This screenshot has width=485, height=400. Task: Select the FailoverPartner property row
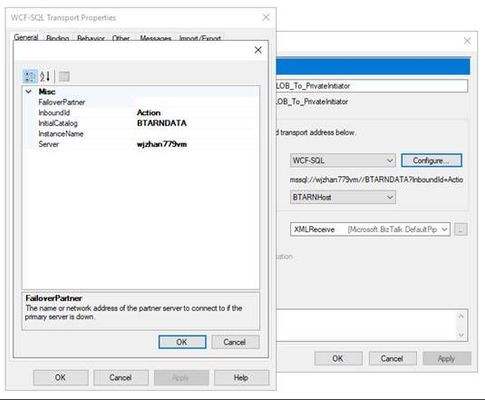[141, 102]
